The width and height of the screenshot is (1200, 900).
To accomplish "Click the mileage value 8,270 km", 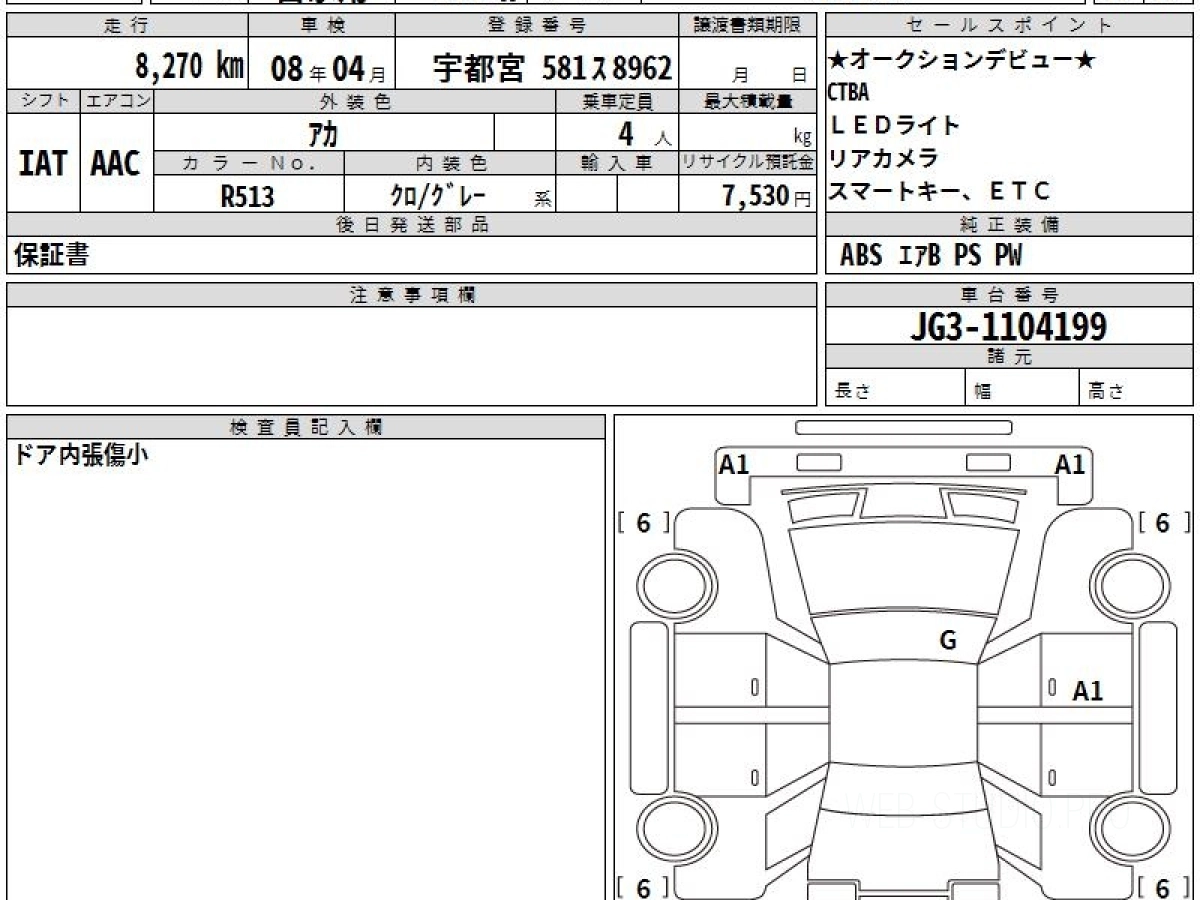I will 190,67.
